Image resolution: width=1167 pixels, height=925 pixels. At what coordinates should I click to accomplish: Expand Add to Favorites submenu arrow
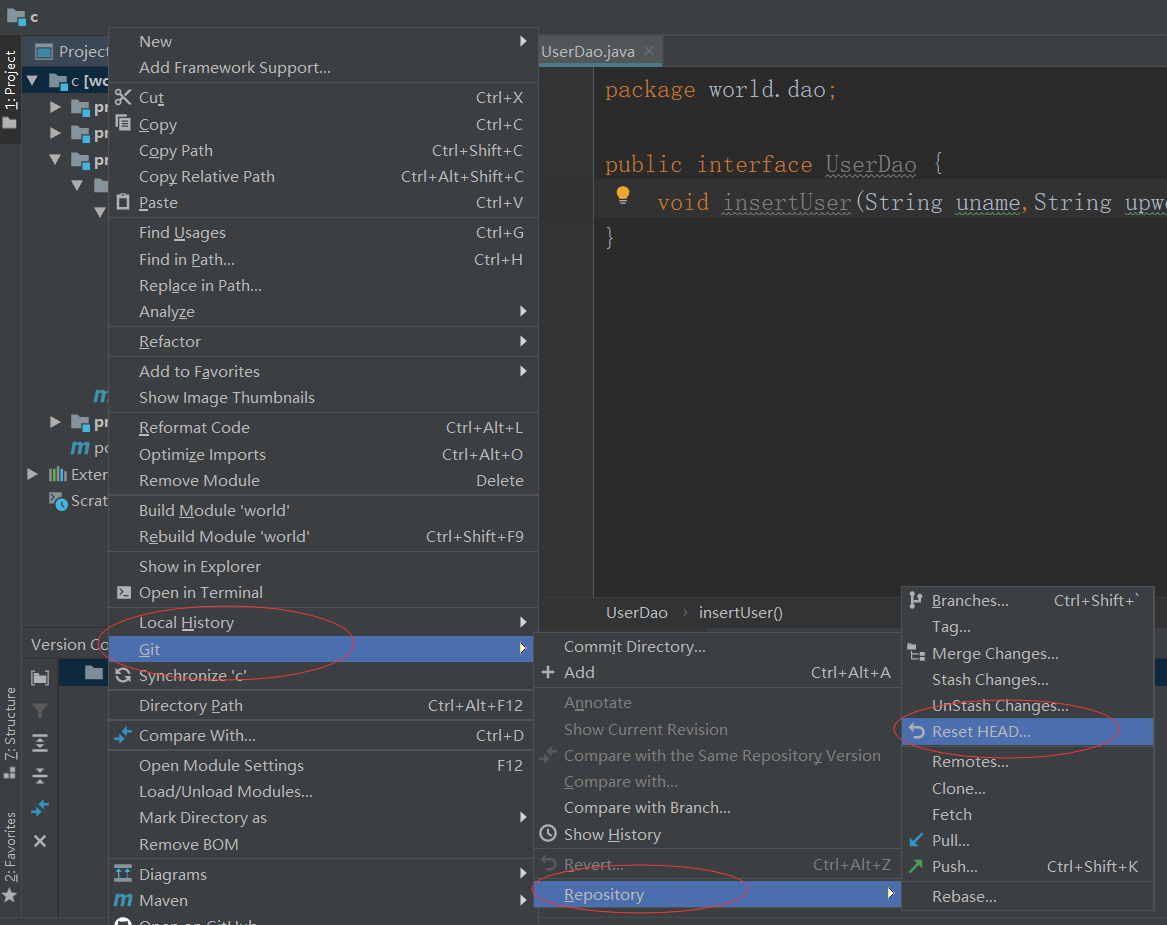click(x=523, y=371)
